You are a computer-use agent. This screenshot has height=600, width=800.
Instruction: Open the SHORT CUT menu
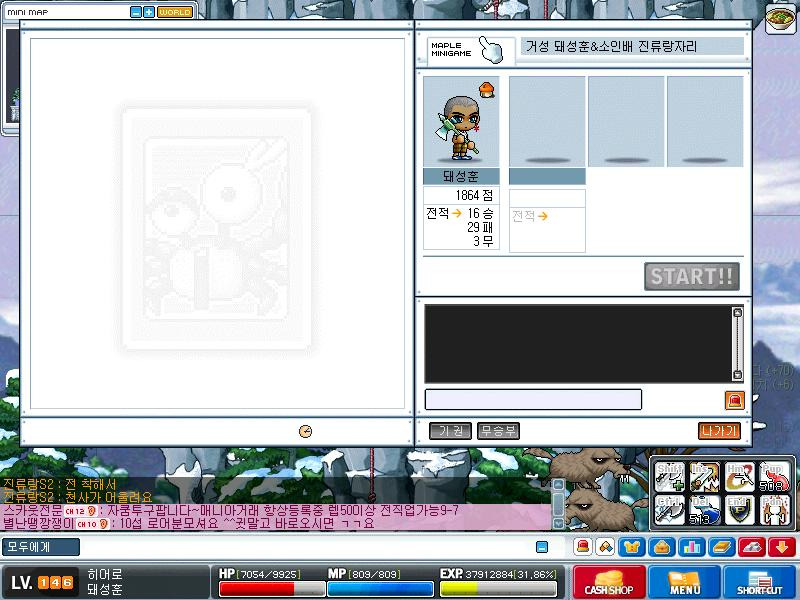[x=759, y=582]
